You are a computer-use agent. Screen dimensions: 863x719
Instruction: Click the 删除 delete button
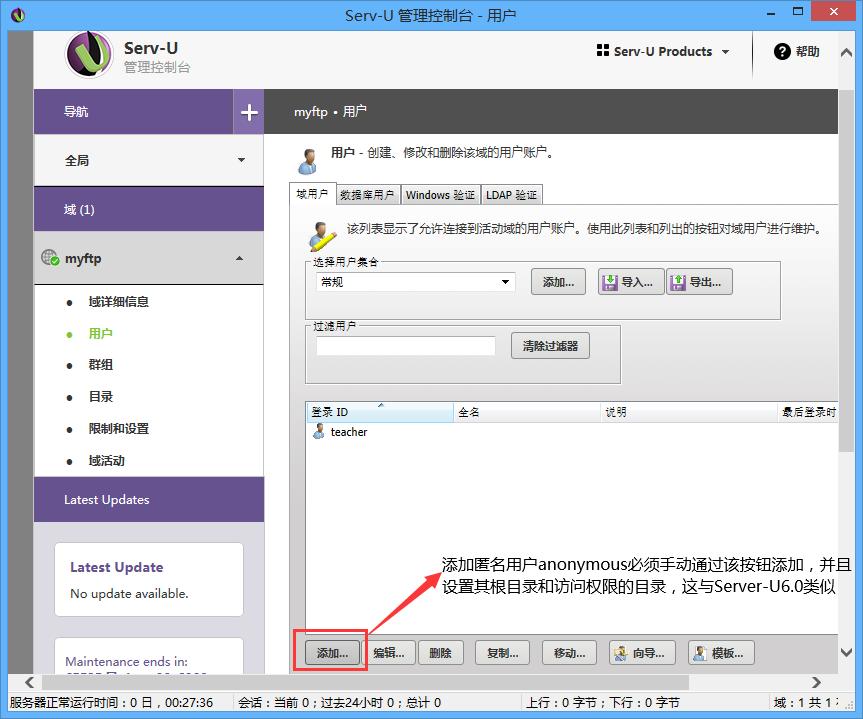(x=440, y=653)
